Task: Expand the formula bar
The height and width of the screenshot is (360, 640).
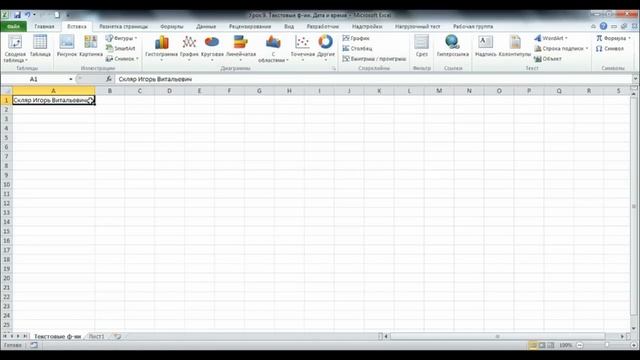Action: click(635, 78)
